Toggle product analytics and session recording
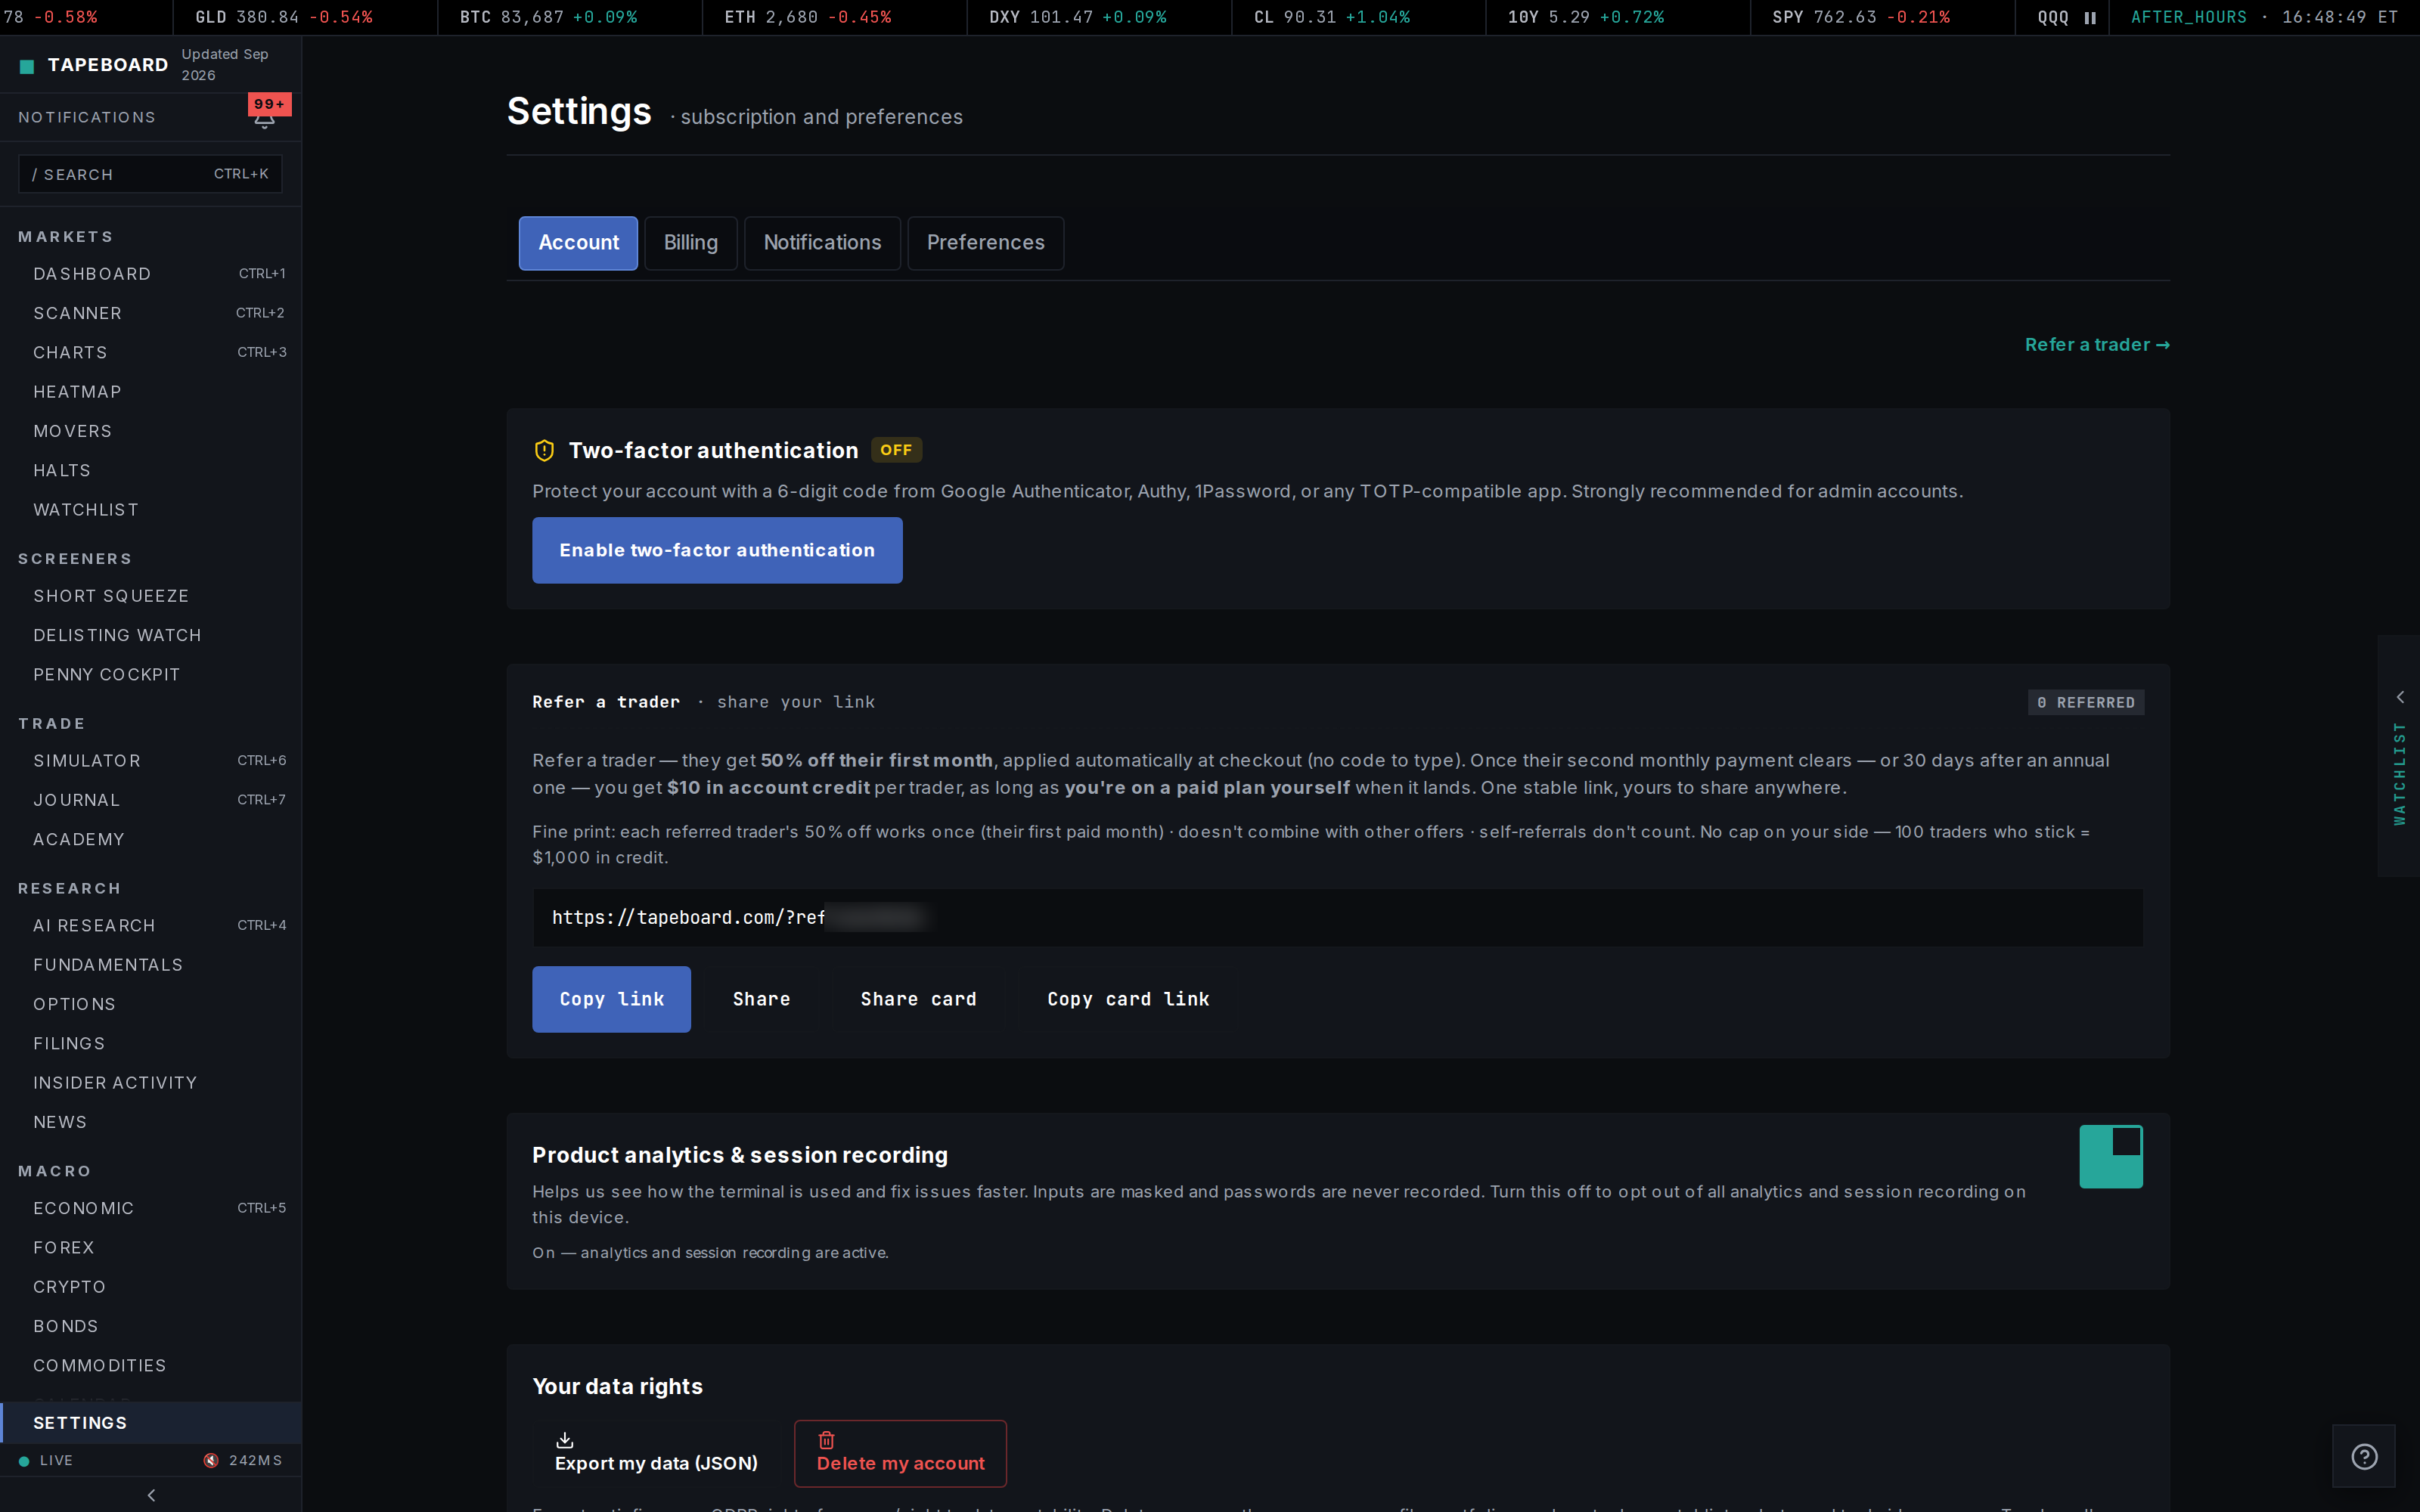2420x1512 pixels. tap(2111, 1156)
